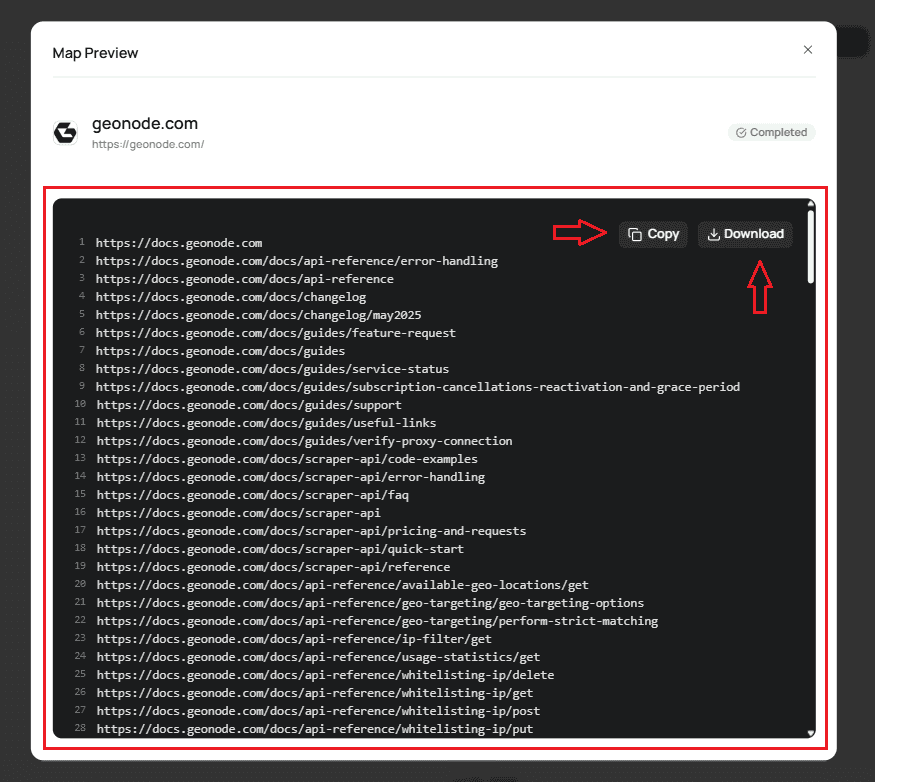
Task: Select the scraper-api/reference URL
Action: (x=273, y=567)
